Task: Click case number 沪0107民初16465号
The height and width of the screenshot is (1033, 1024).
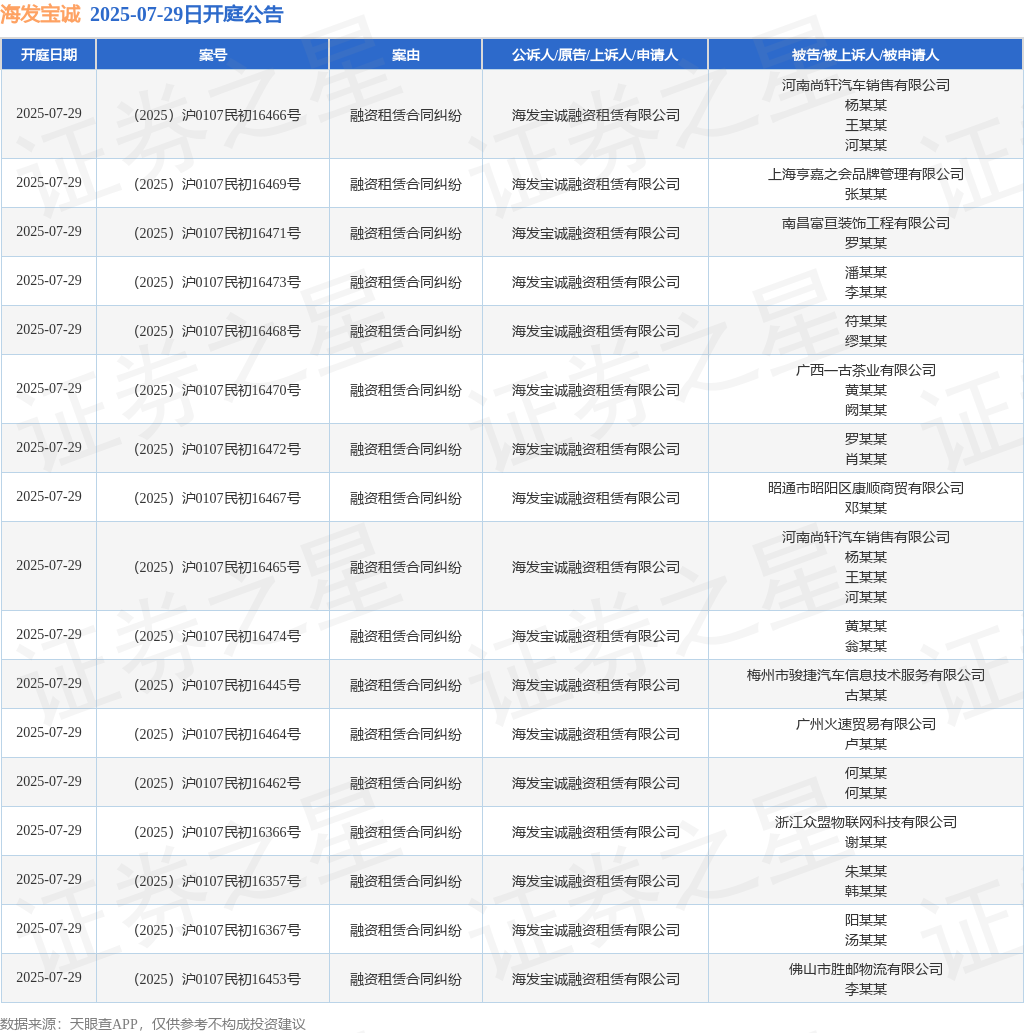Action: (241, 567)
